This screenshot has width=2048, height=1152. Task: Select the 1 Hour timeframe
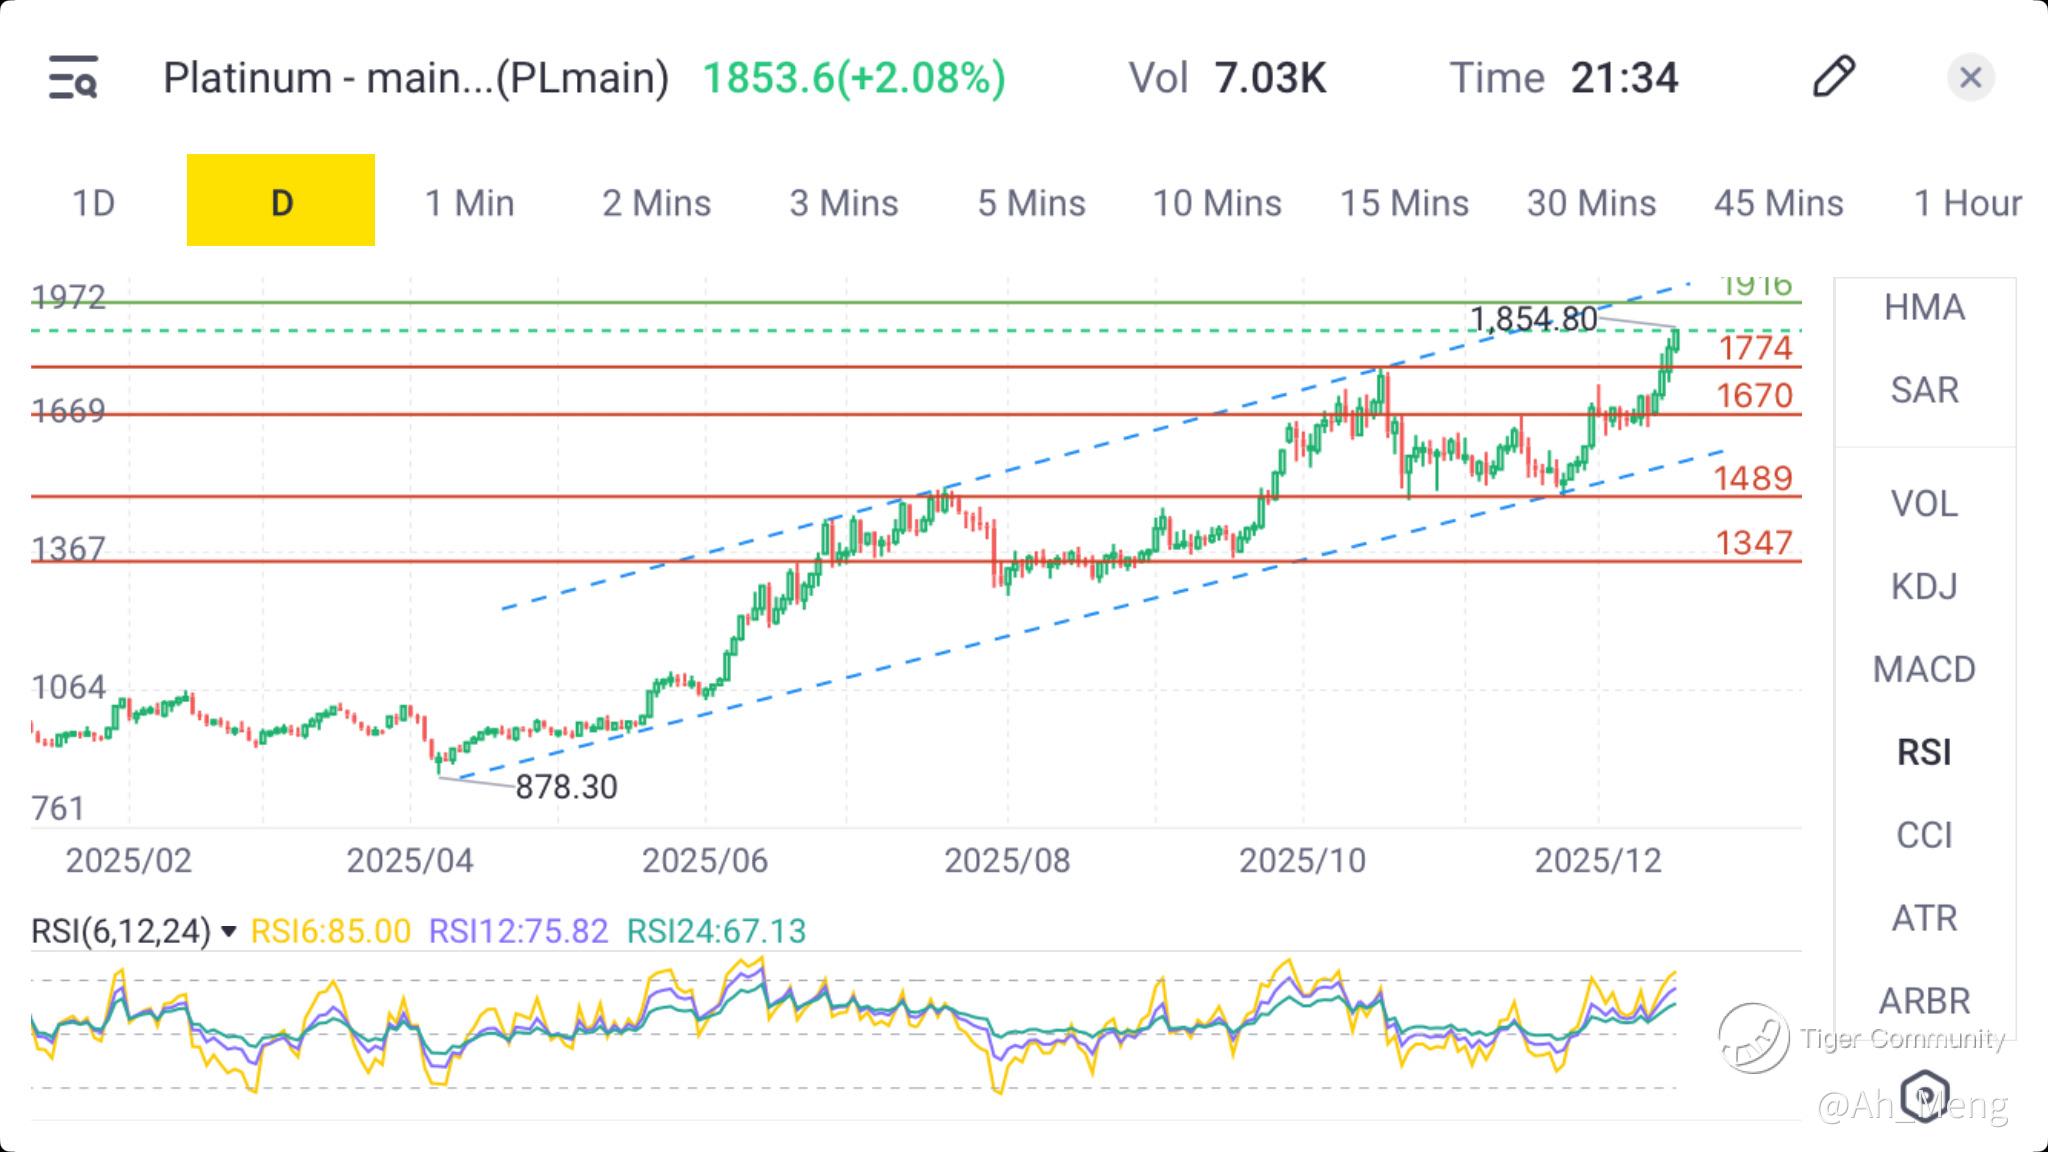[x=1967, y=203]
